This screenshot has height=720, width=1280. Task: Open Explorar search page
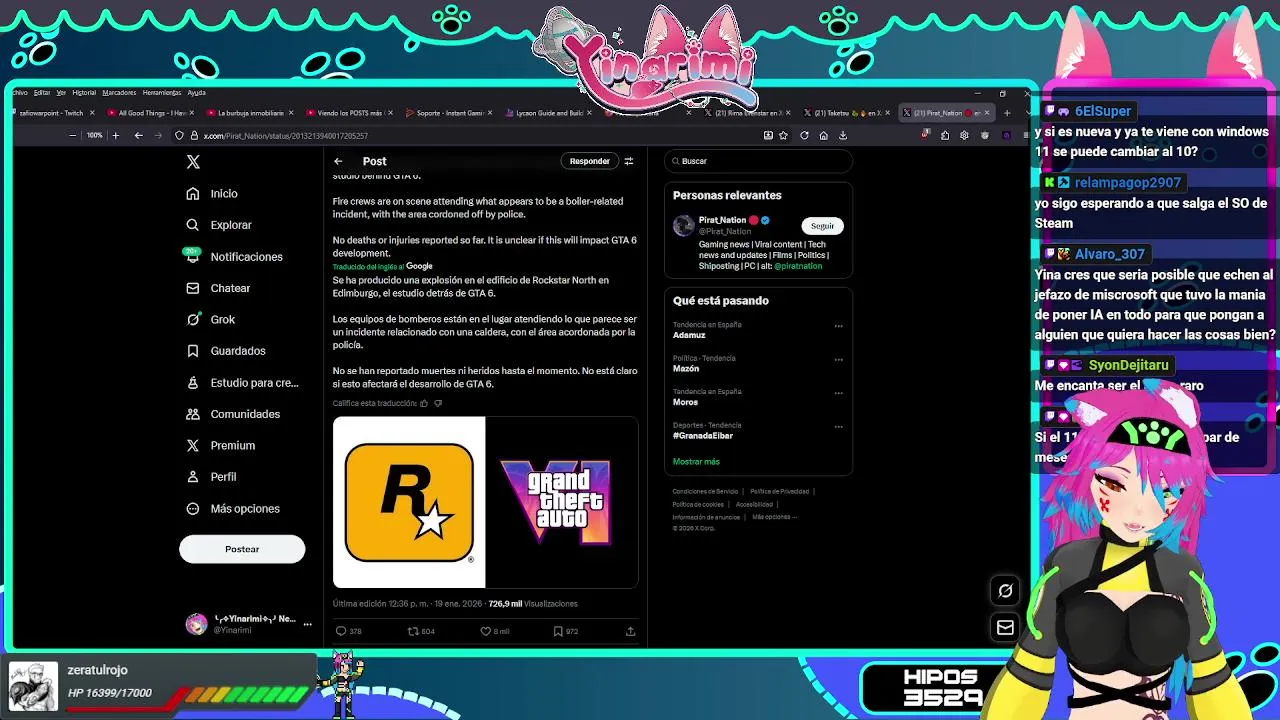point(219,225)
